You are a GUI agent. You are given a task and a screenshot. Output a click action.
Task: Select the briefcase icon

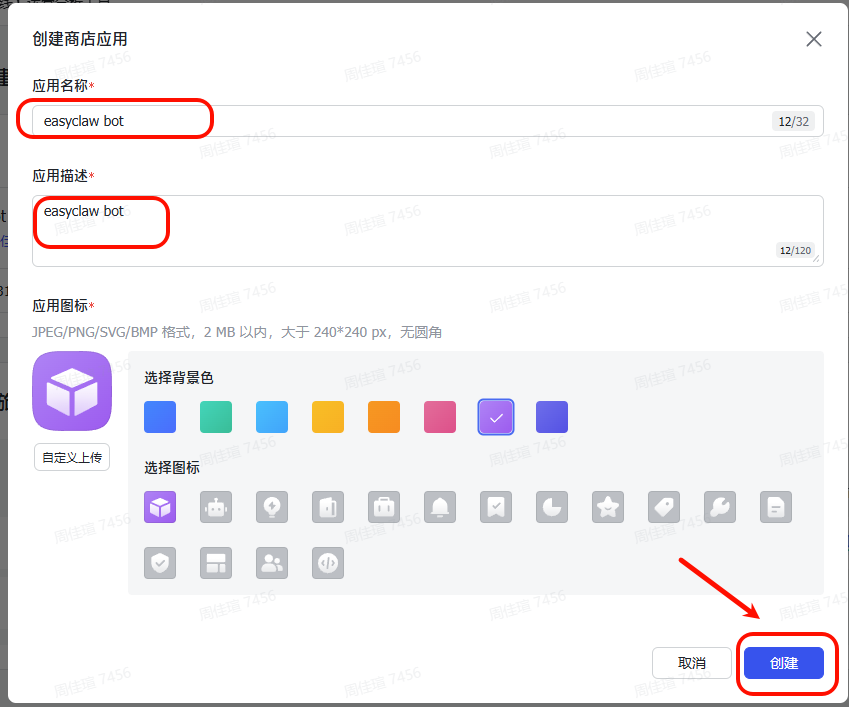coord(384,507)
